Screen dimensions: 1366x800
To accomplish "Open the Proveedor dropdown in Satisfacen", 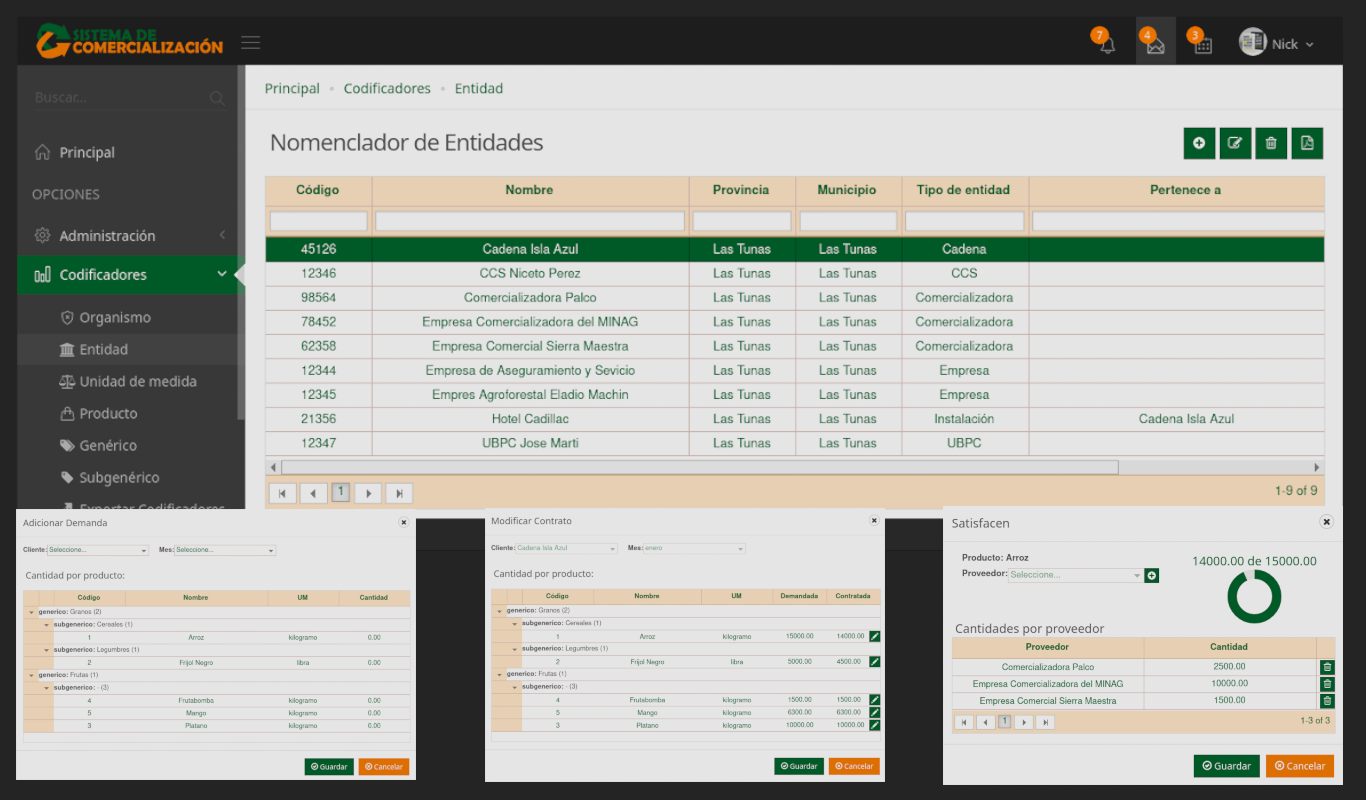I will pos(1075,575).
